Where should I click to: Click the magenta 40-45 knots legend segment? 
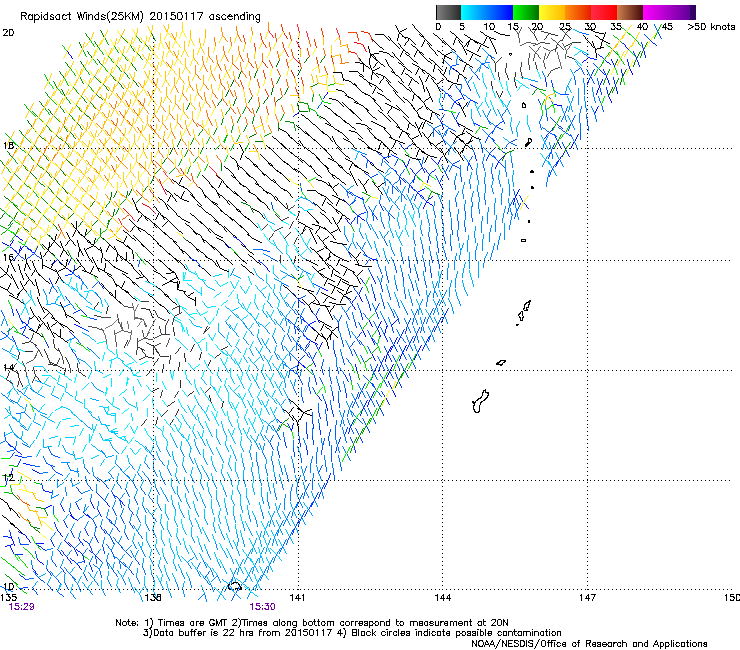click(x=656, y=12)
